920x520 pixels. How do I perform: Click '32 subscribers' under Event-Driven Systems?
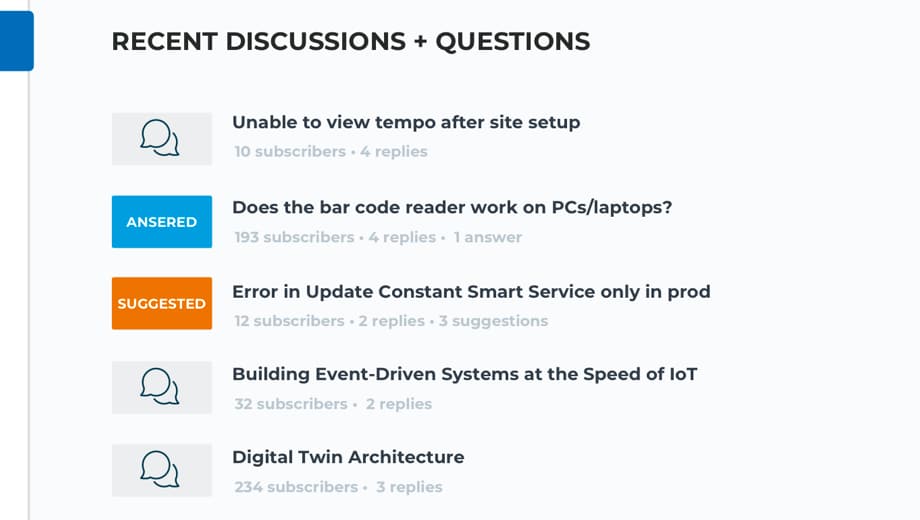pyautogui.click(x=291, y=404)
